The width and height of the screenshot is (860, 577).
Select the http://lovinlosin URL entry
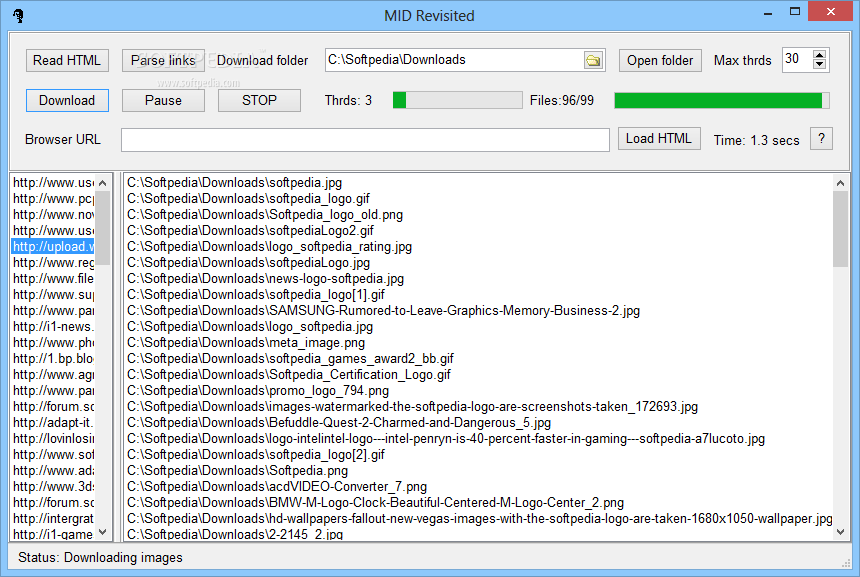(x=53, y=439)
